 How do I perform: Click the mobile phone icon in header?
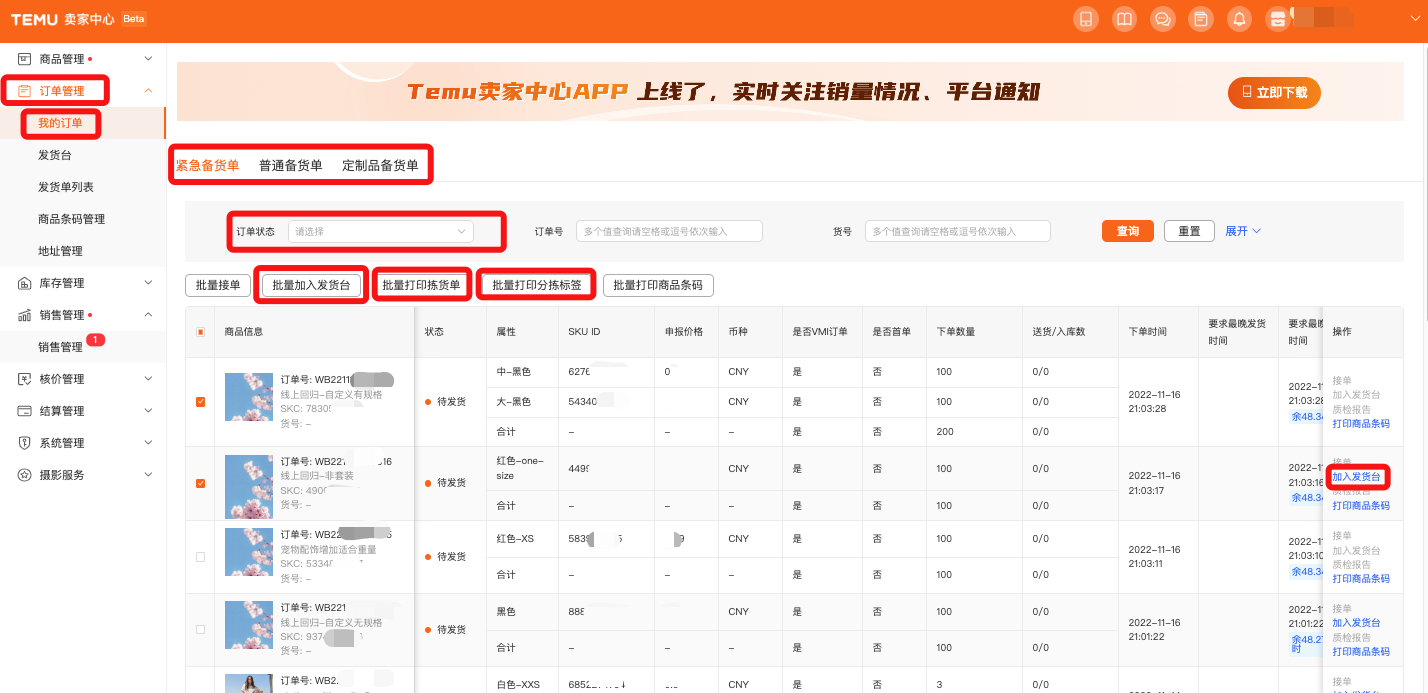pos(1085,19)
